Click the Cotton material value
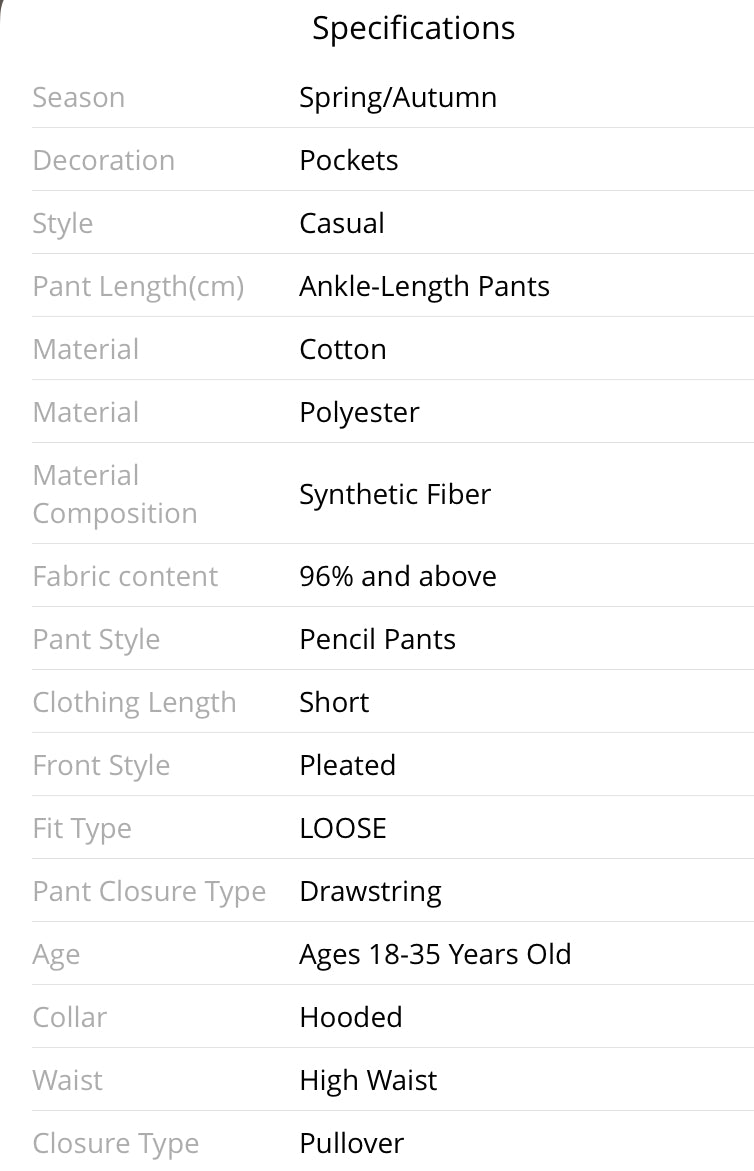This screenshot has width=754, height=1171. [x=342, y=350]
